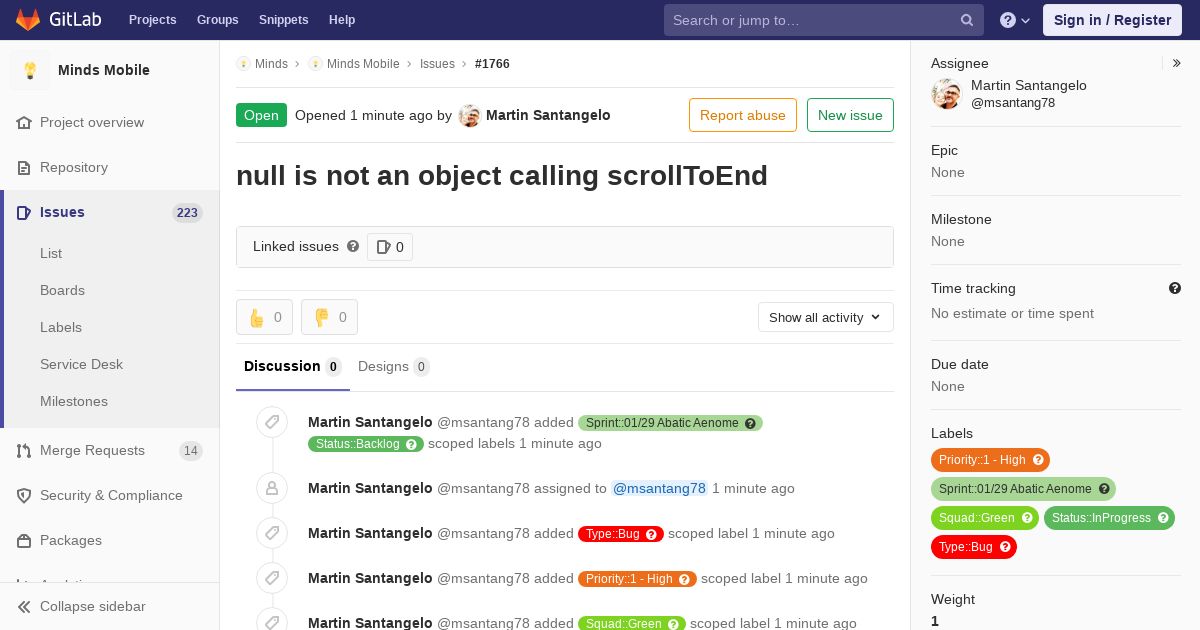This screenshot has height=630, width=1200.
Task: Click the GitLab logo
Action: pyautogui.click(x=57, y=20)
